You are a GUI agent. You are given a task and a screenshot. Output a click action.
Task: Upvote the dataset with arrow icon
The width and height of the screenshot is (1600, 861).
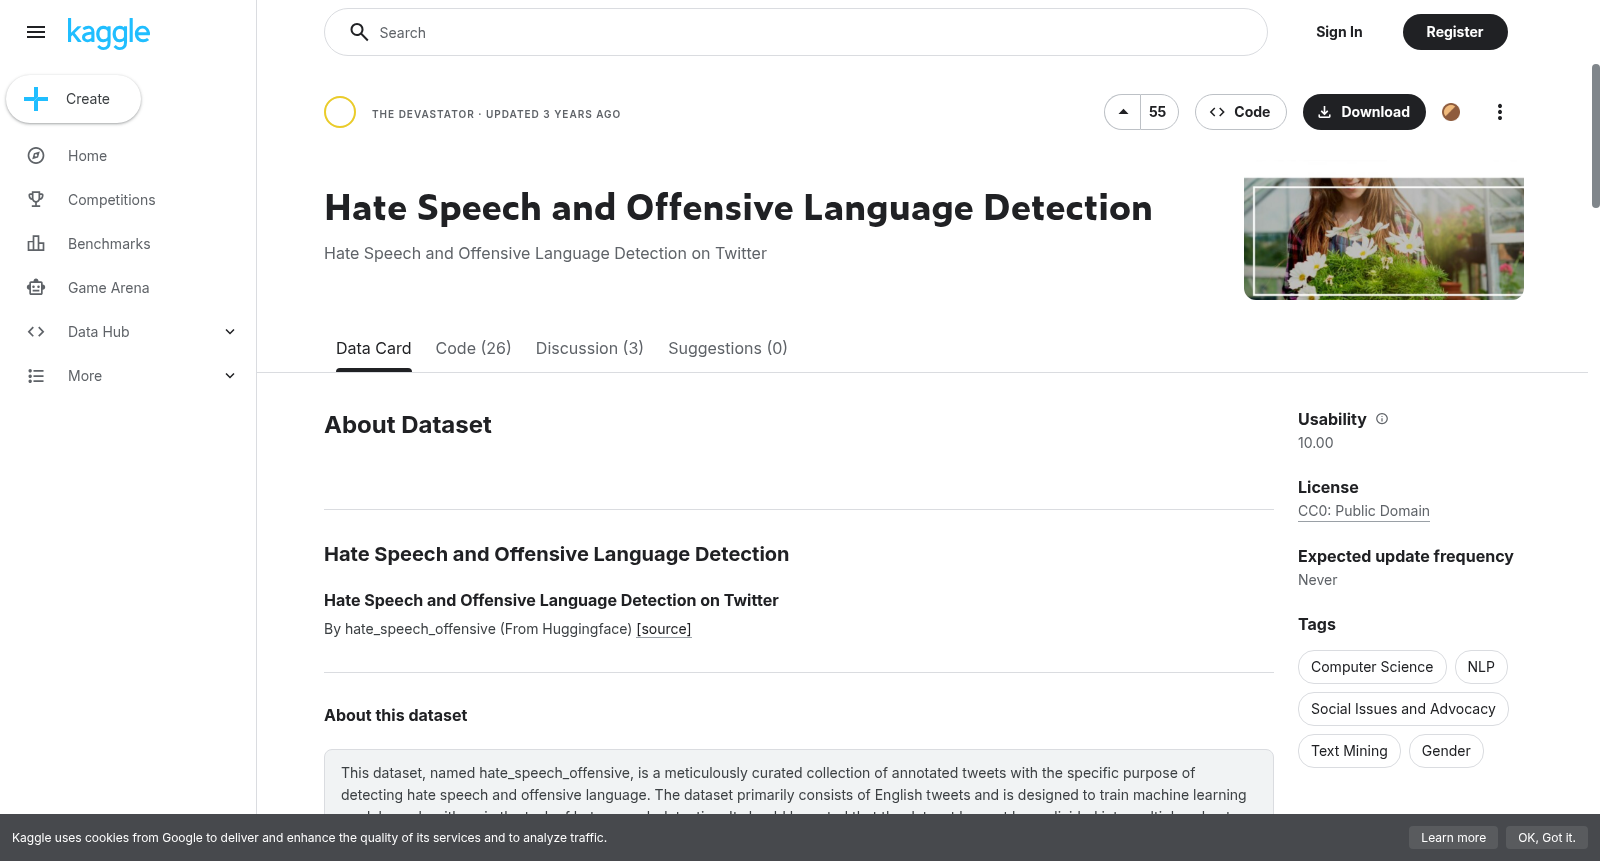[x=1123, y=112]
